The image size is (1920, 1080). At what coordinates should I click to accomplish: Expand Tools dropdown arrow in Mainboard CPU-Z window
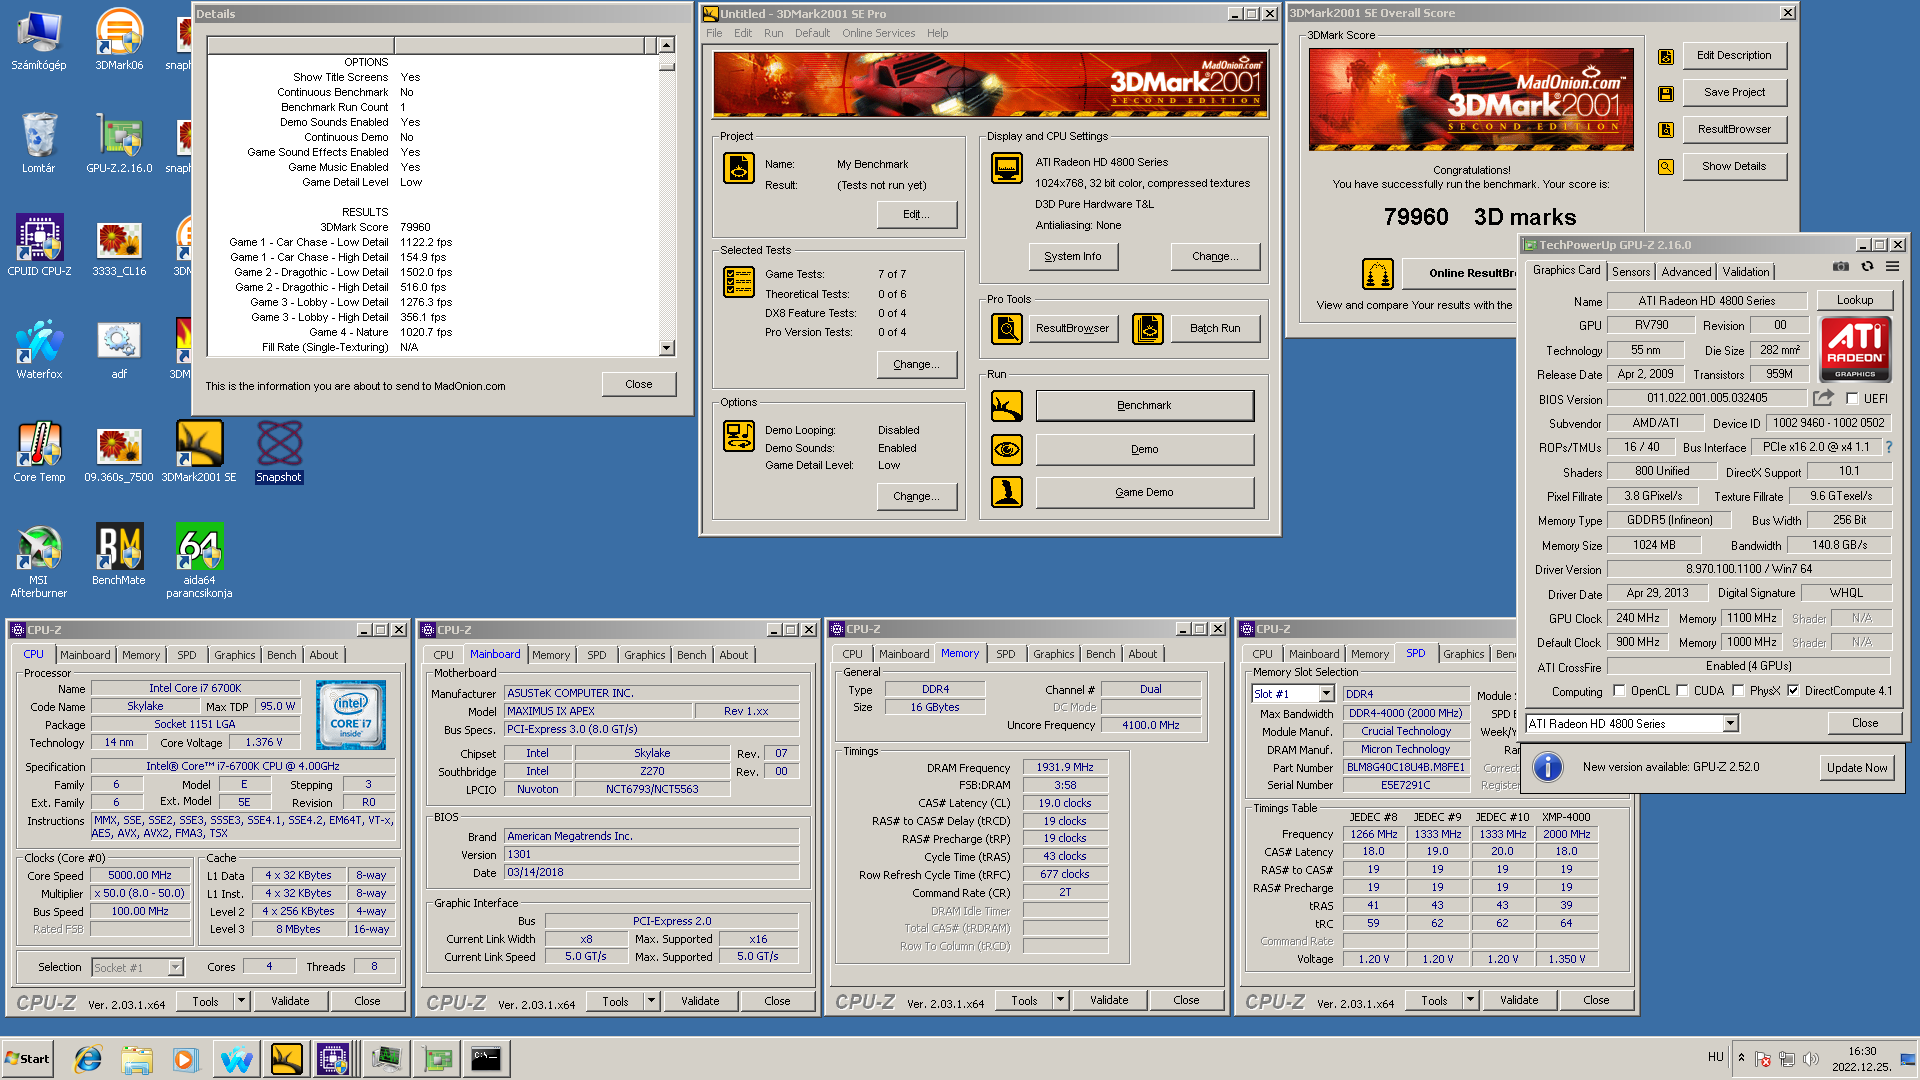click(x=651, y=1001)
